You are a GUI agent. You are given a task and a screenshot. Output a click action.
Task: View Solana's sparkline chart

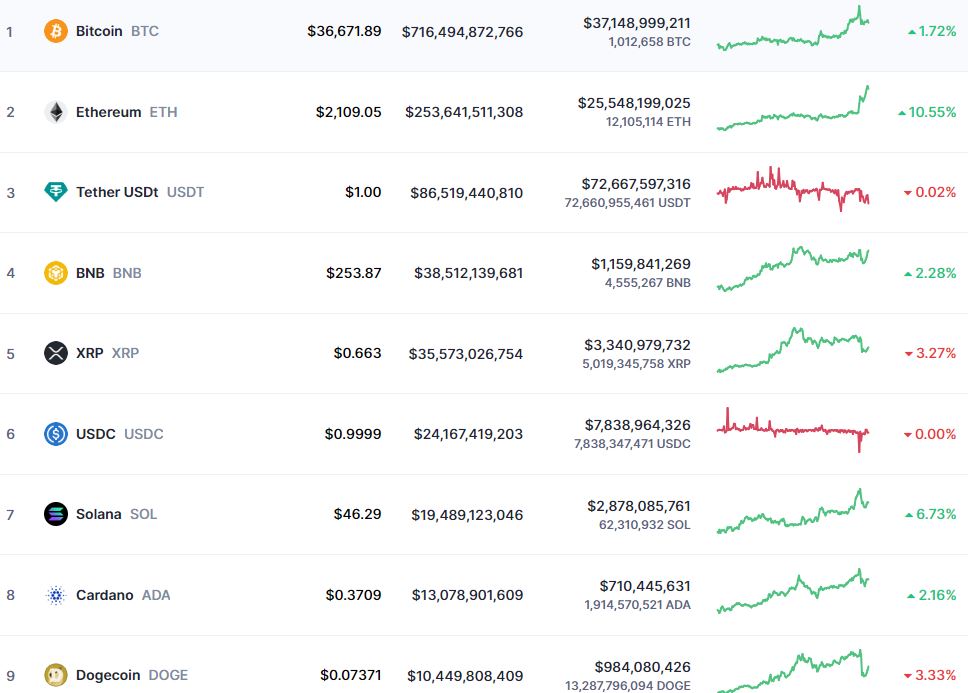(x=793, y=511)
